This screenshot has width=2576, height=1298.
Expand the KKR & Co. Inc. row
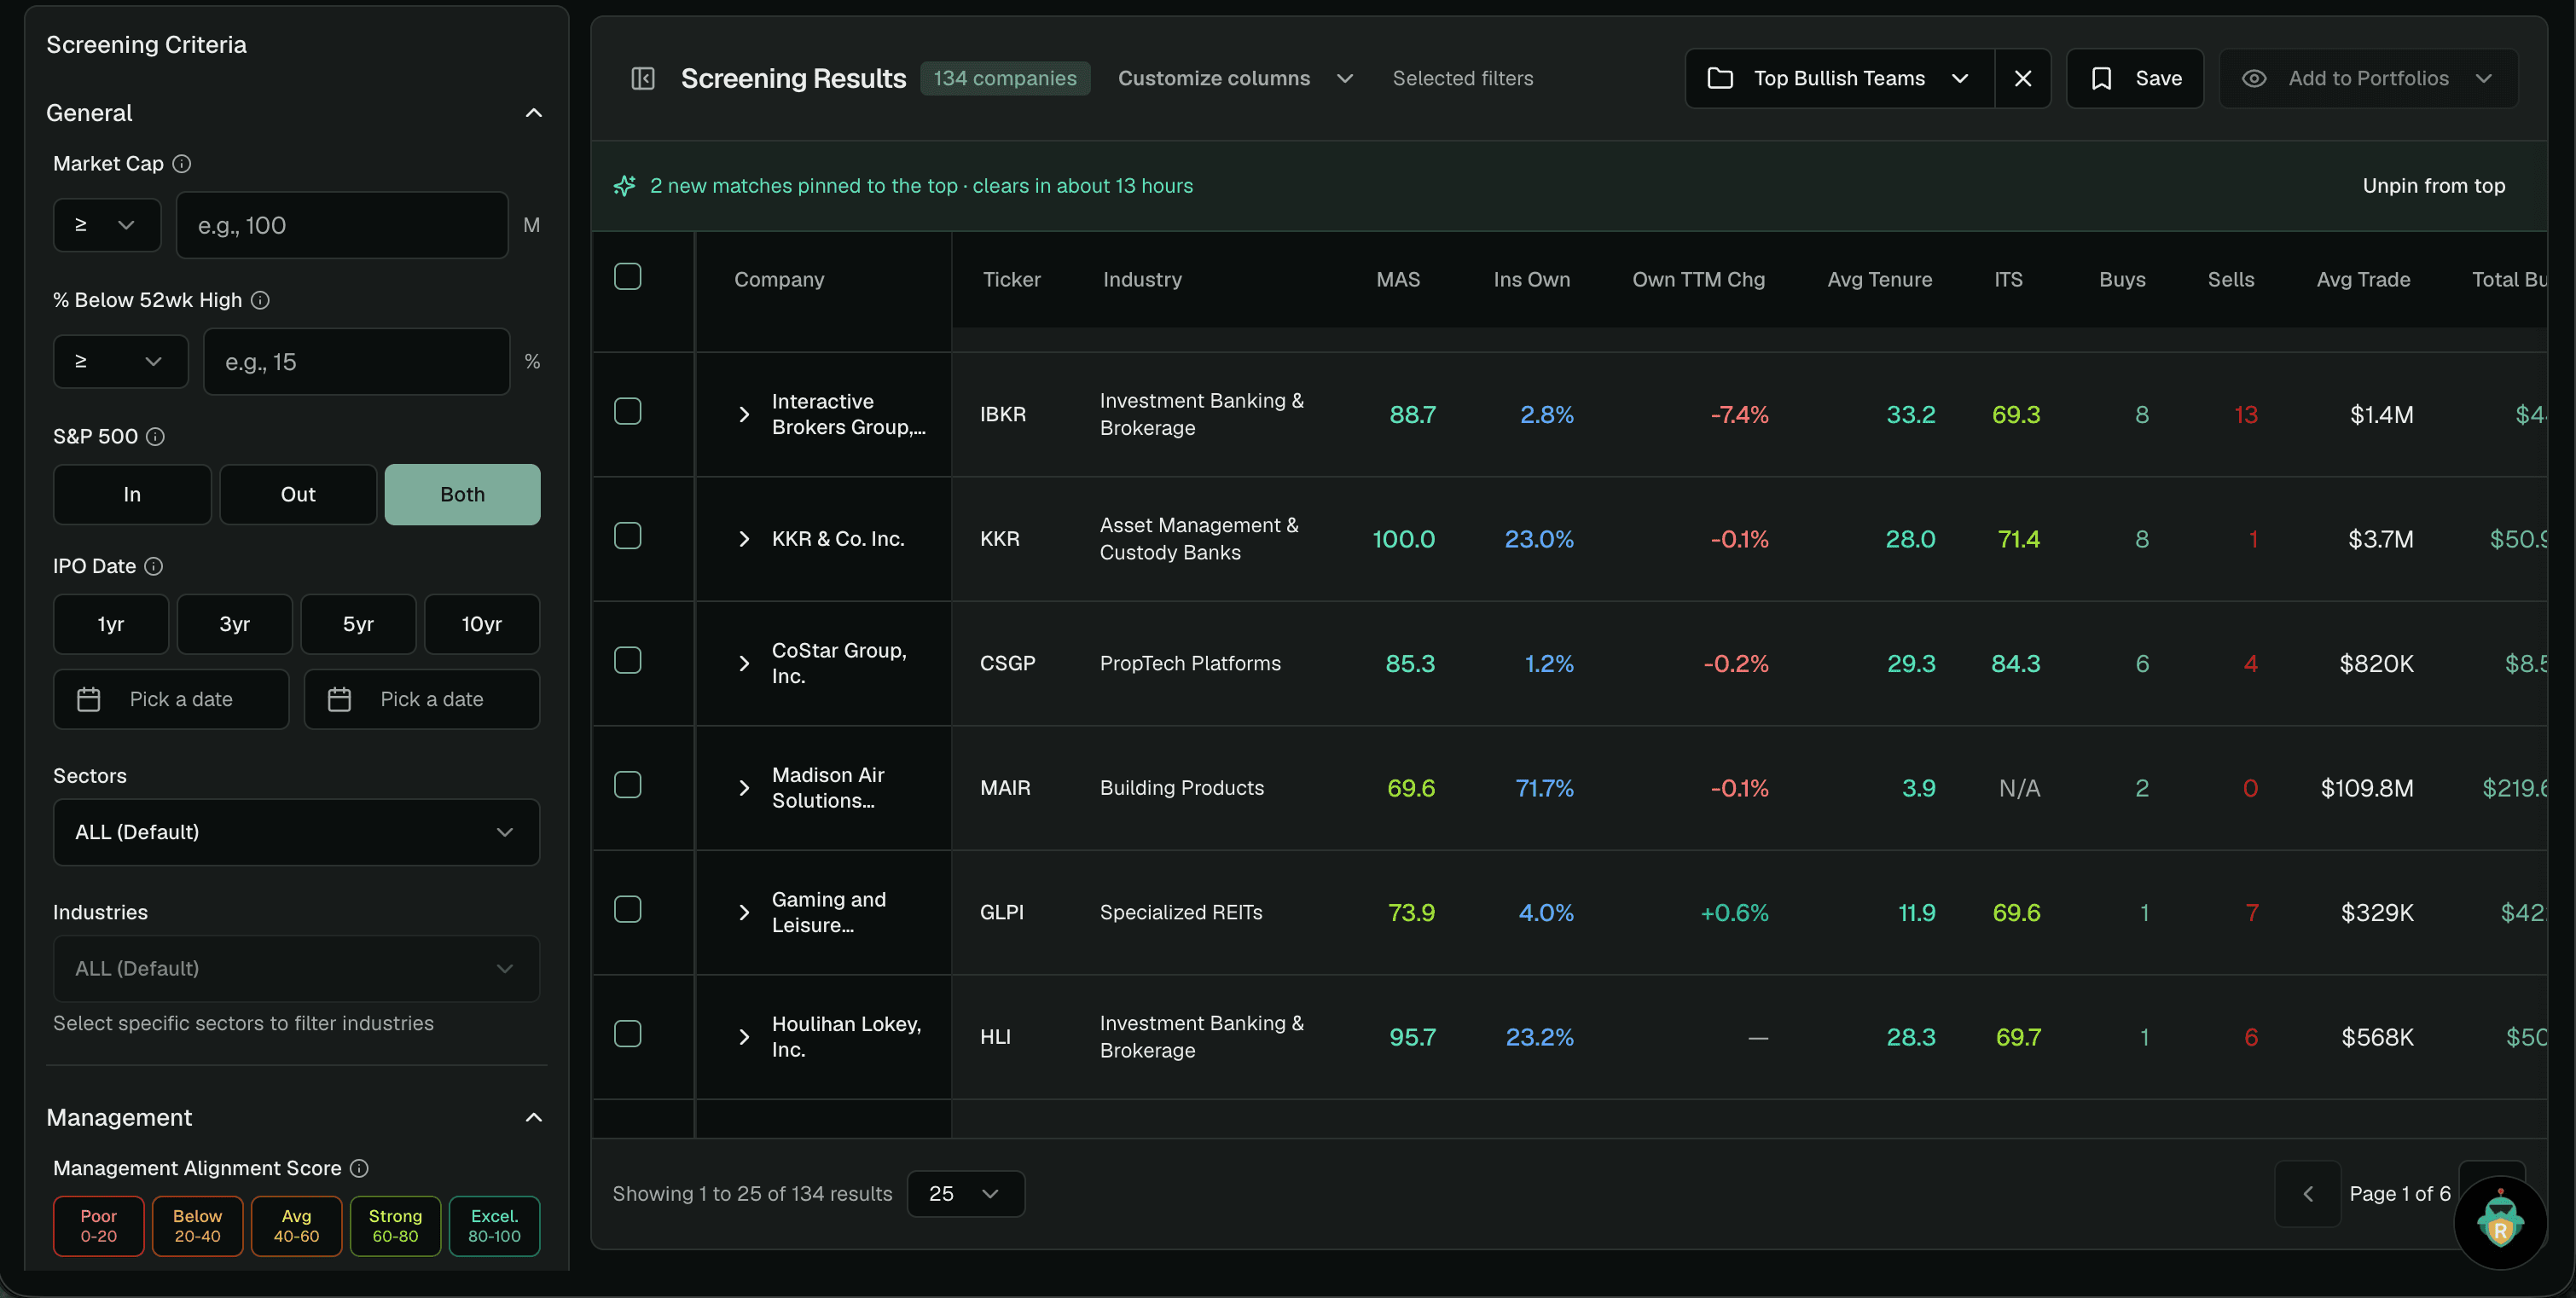(x=744, y=539)
